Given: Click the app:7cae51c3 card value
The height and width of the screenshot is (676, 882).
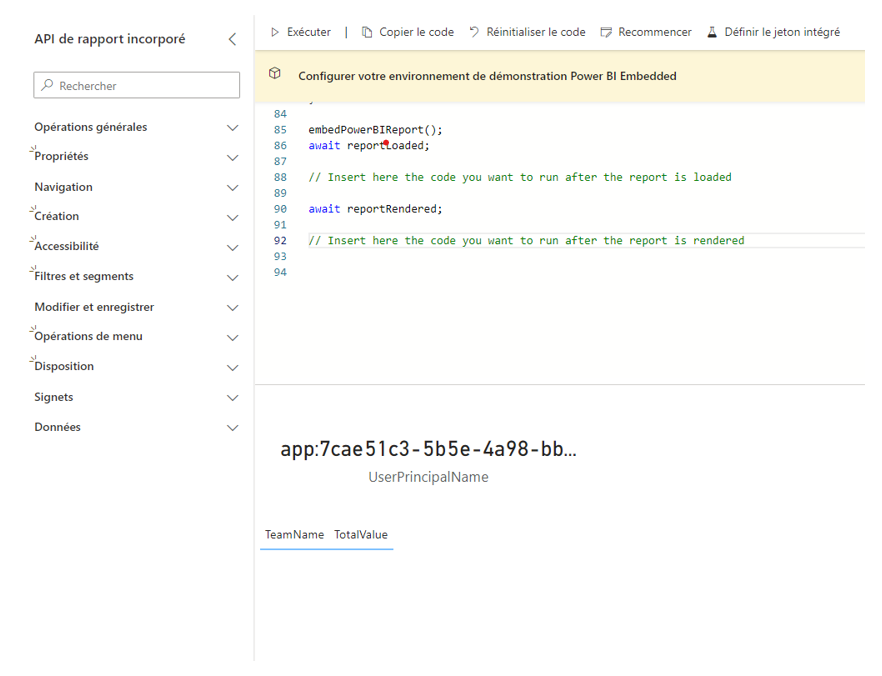Looking at the screenshot, I should [x=428, y=449].
